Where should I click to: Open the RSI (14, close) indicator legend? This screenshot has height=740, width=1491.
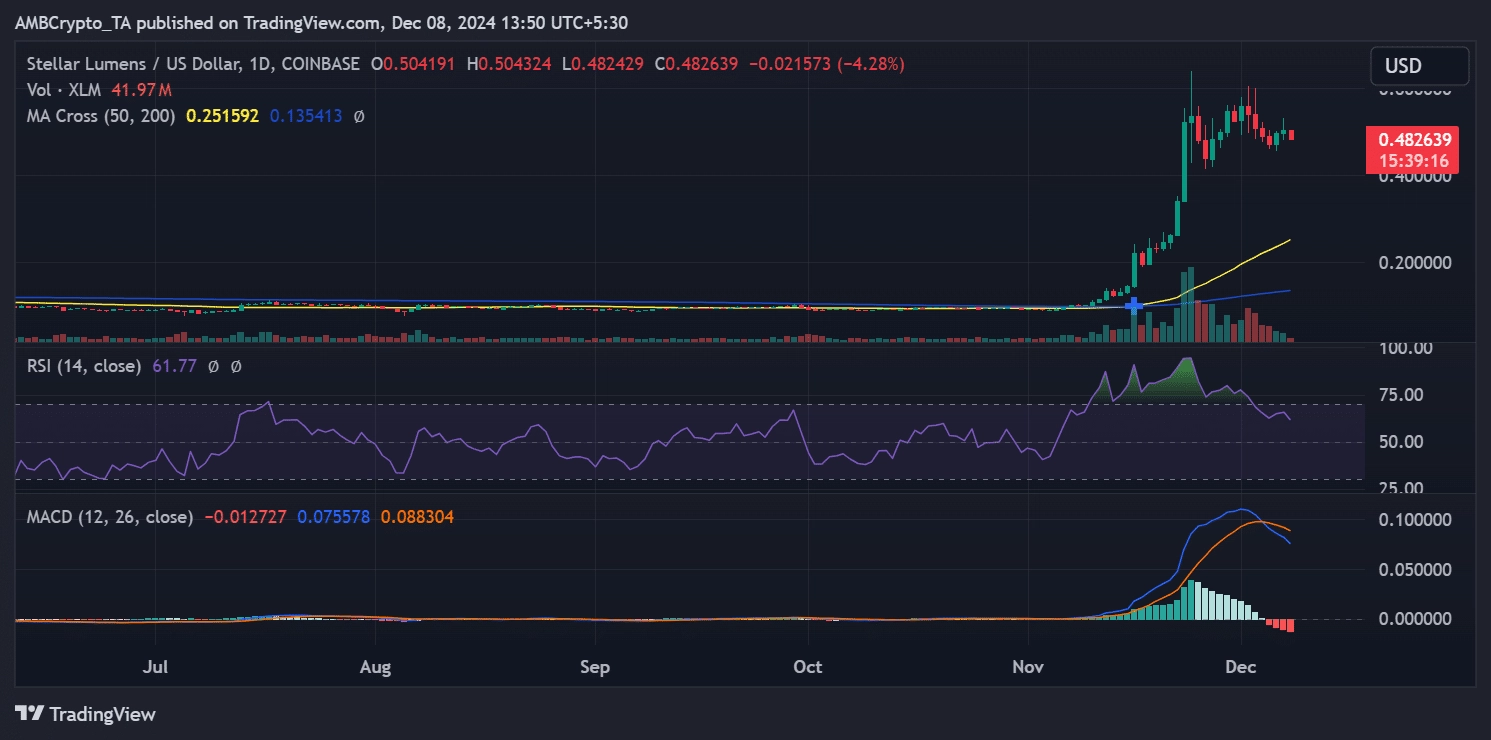click(84, 366)
